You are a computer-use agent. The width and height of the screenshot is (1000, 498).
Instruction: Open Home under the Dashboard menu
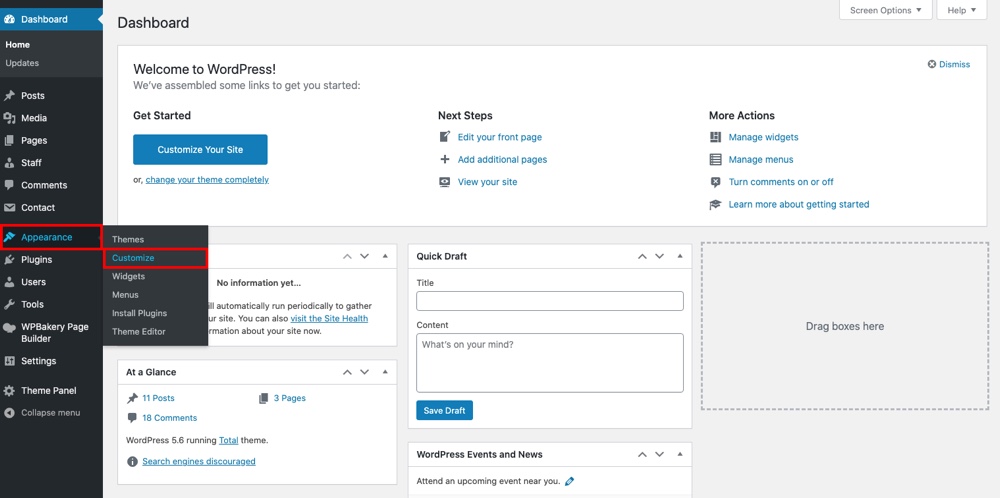(x=18, y=45)
